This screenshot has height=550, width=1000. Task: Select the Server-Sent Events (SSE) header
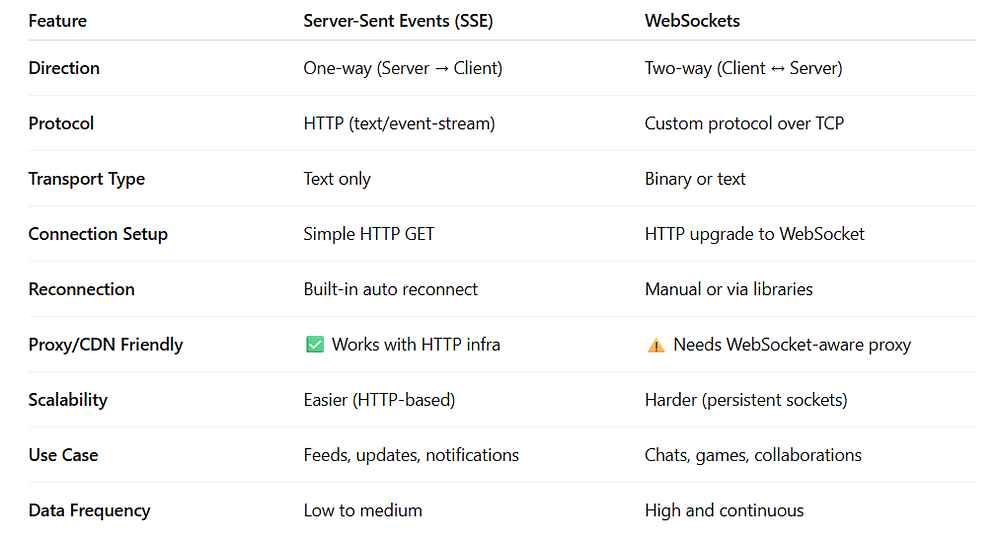[398, 20]
